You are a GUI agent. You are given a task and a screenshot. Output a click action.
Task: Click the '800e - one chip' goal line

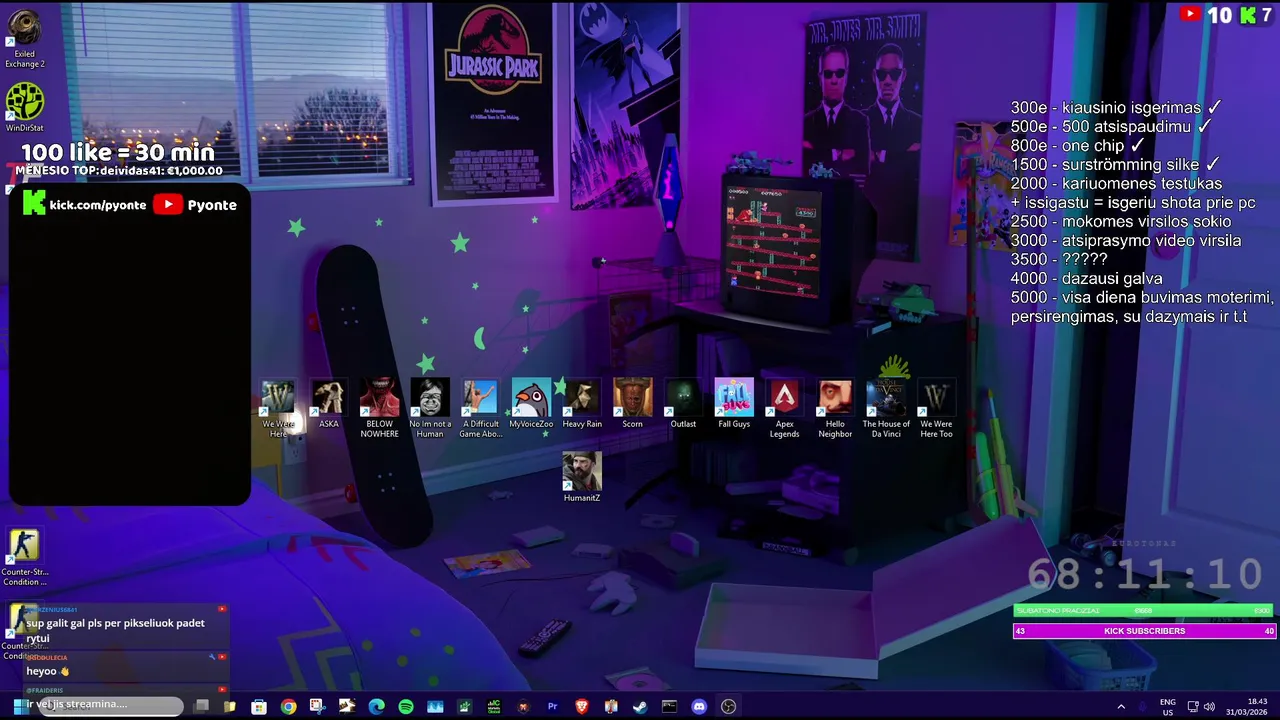1077,146
